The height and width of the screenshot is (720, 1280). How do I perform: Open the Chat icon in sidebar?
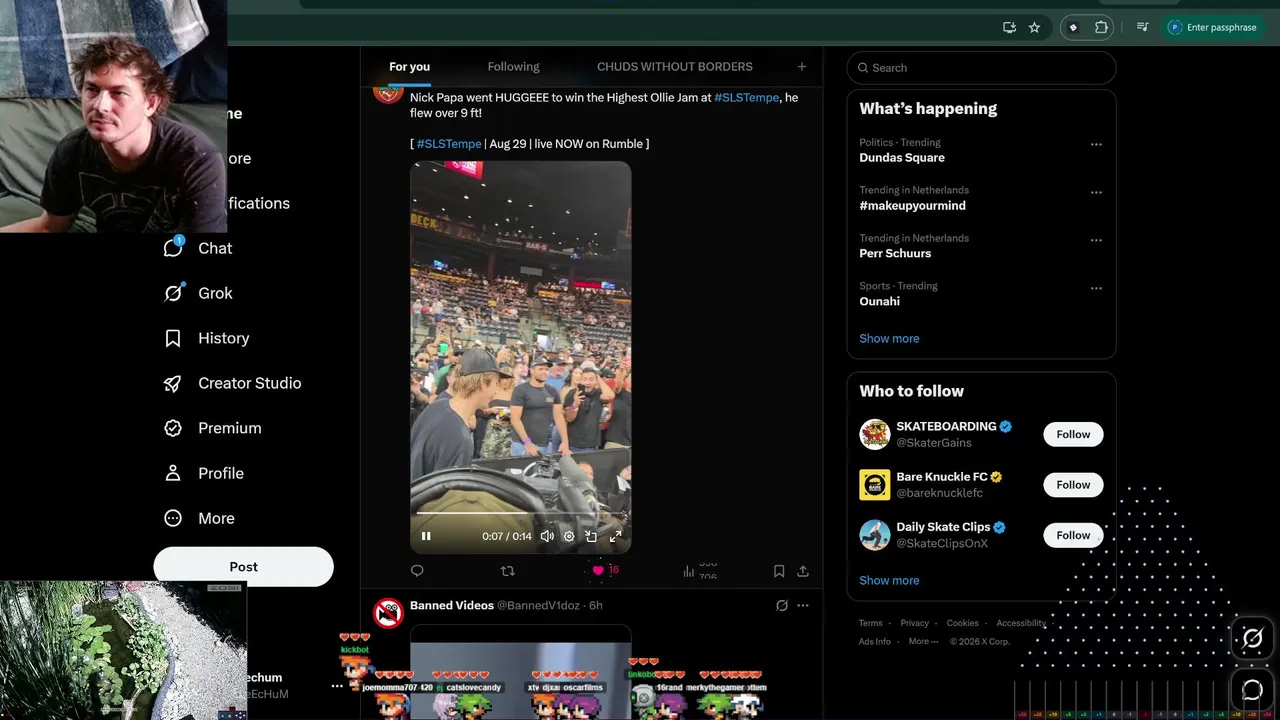coord(173,247)
